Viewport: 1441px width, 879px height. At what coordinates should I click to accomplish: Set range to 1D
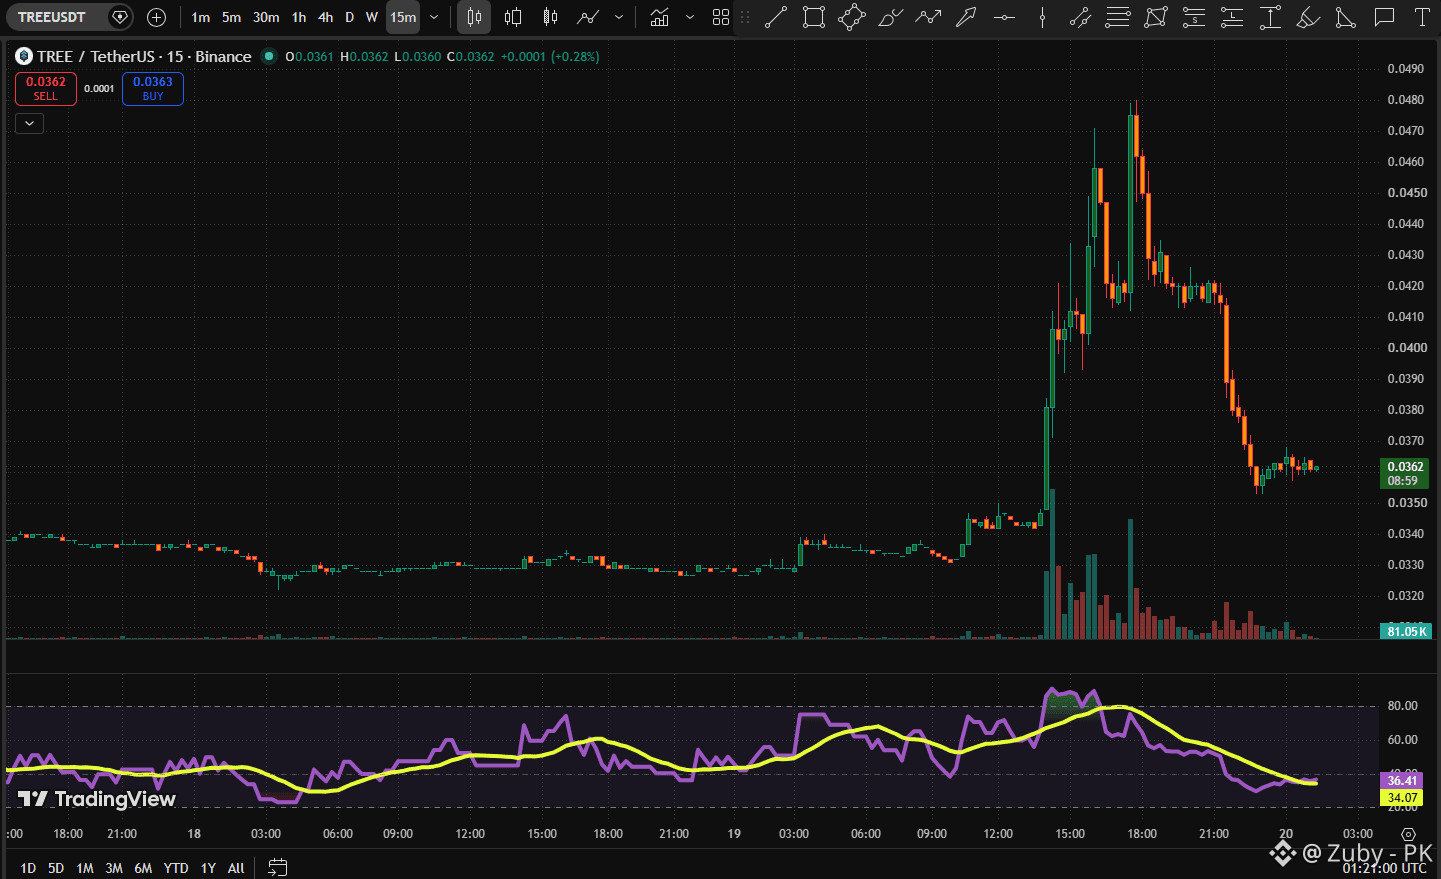click(28, 868)
